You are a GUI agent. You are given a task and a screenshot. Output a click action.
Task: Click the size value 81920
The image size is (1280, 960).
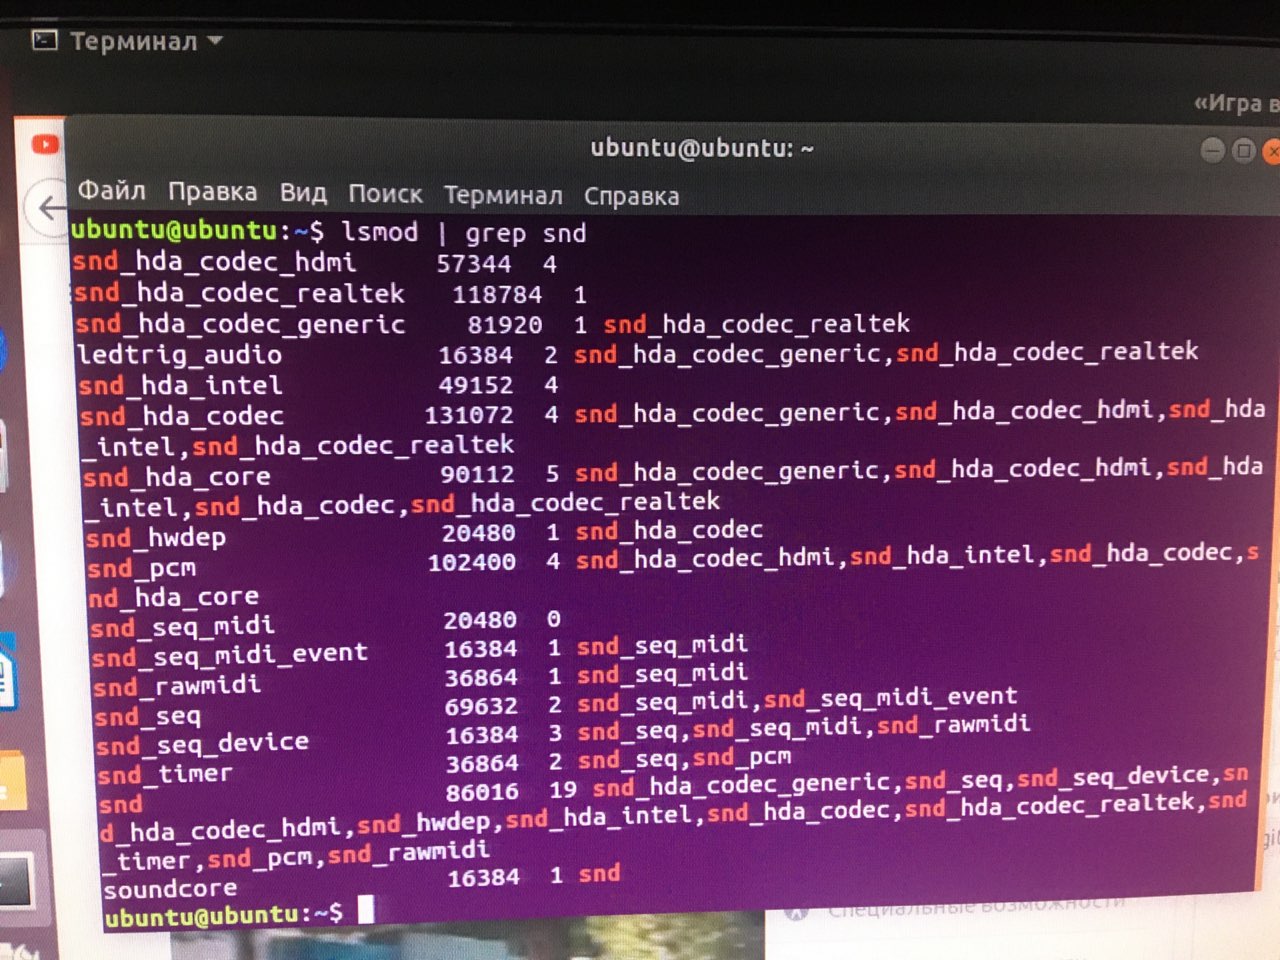coord(505,325)
